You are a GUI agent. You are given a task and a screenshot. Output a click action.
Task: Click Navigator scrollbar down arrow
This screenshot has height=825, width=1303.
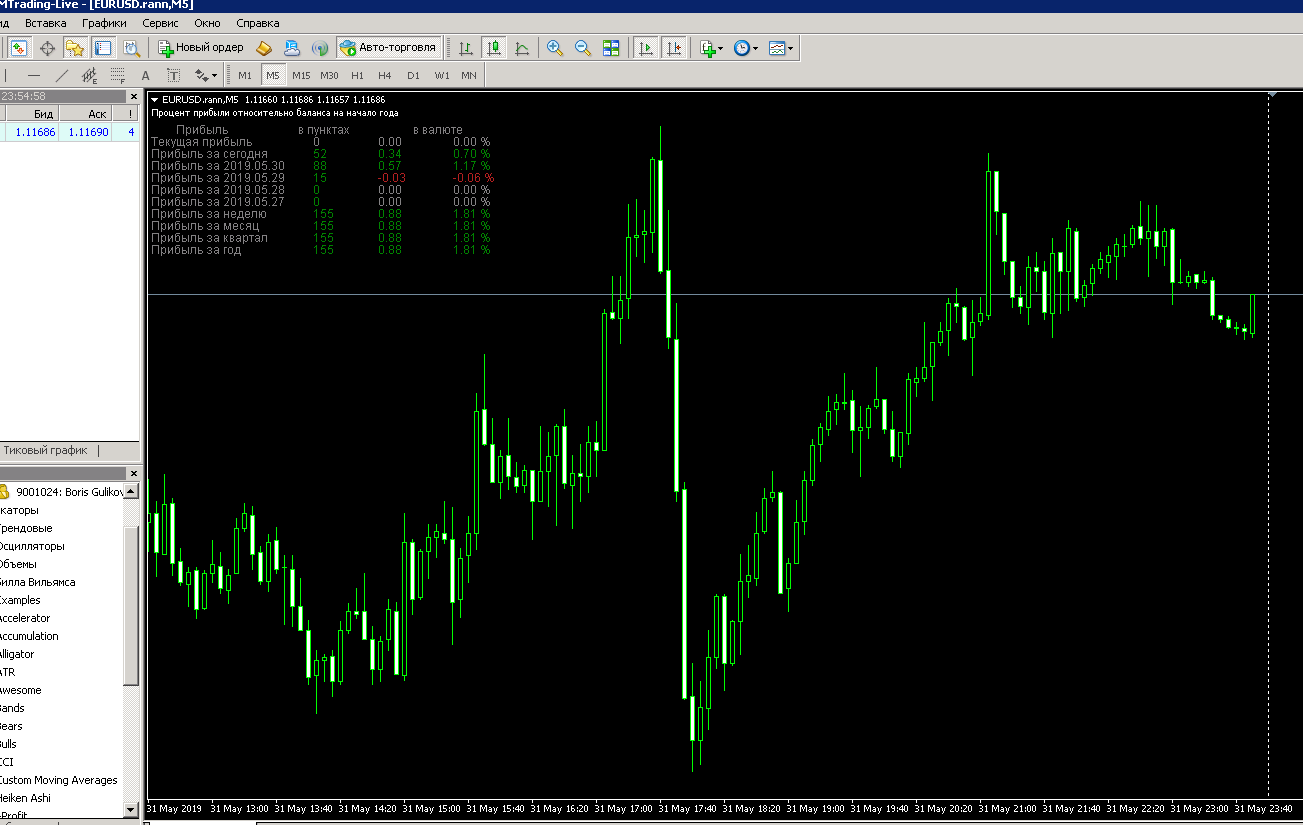tap(131, 808)
